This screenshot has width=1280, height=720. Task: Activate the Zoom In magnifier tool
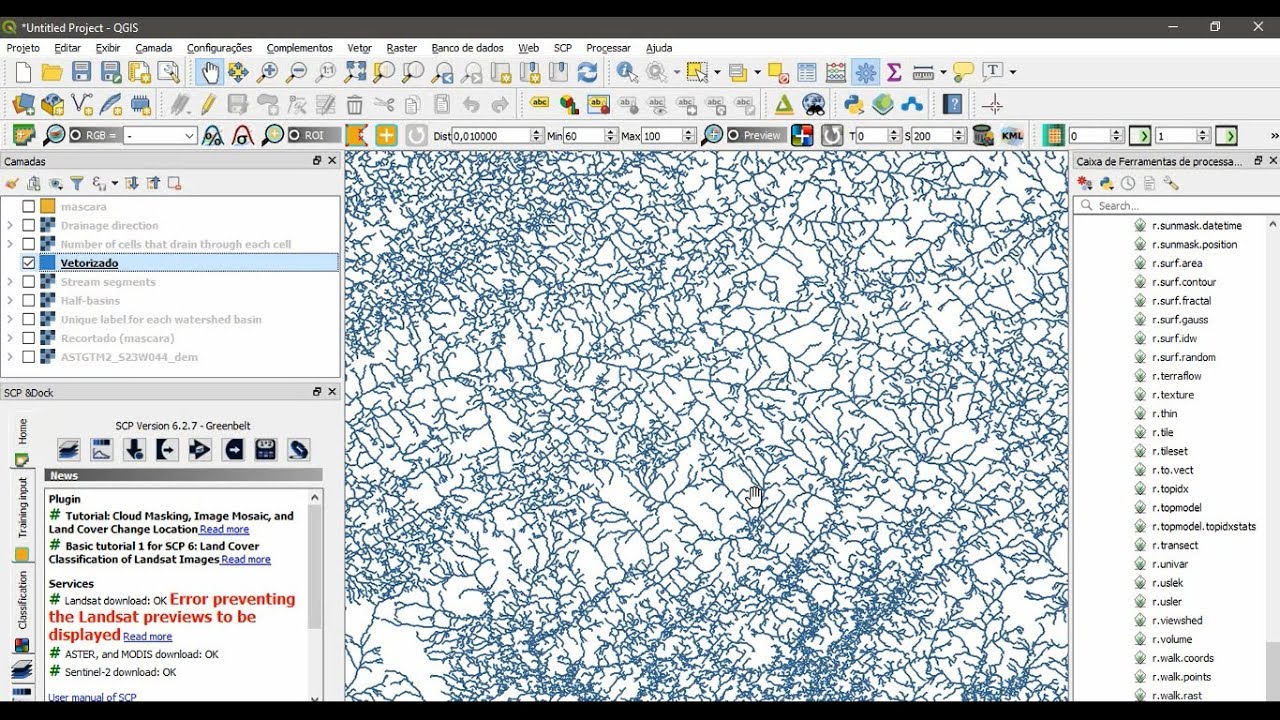point(267,72)
